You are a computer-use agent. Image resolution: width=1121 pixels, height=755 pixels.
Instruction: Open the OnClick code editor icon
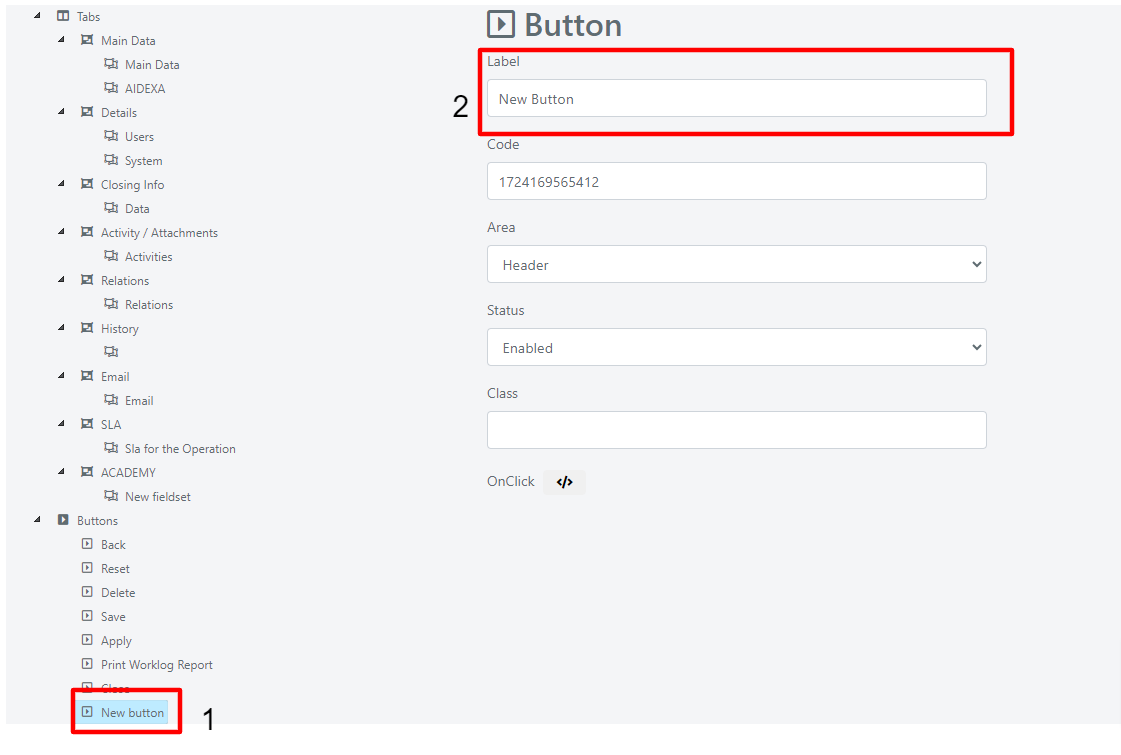(x=564, y=482)
